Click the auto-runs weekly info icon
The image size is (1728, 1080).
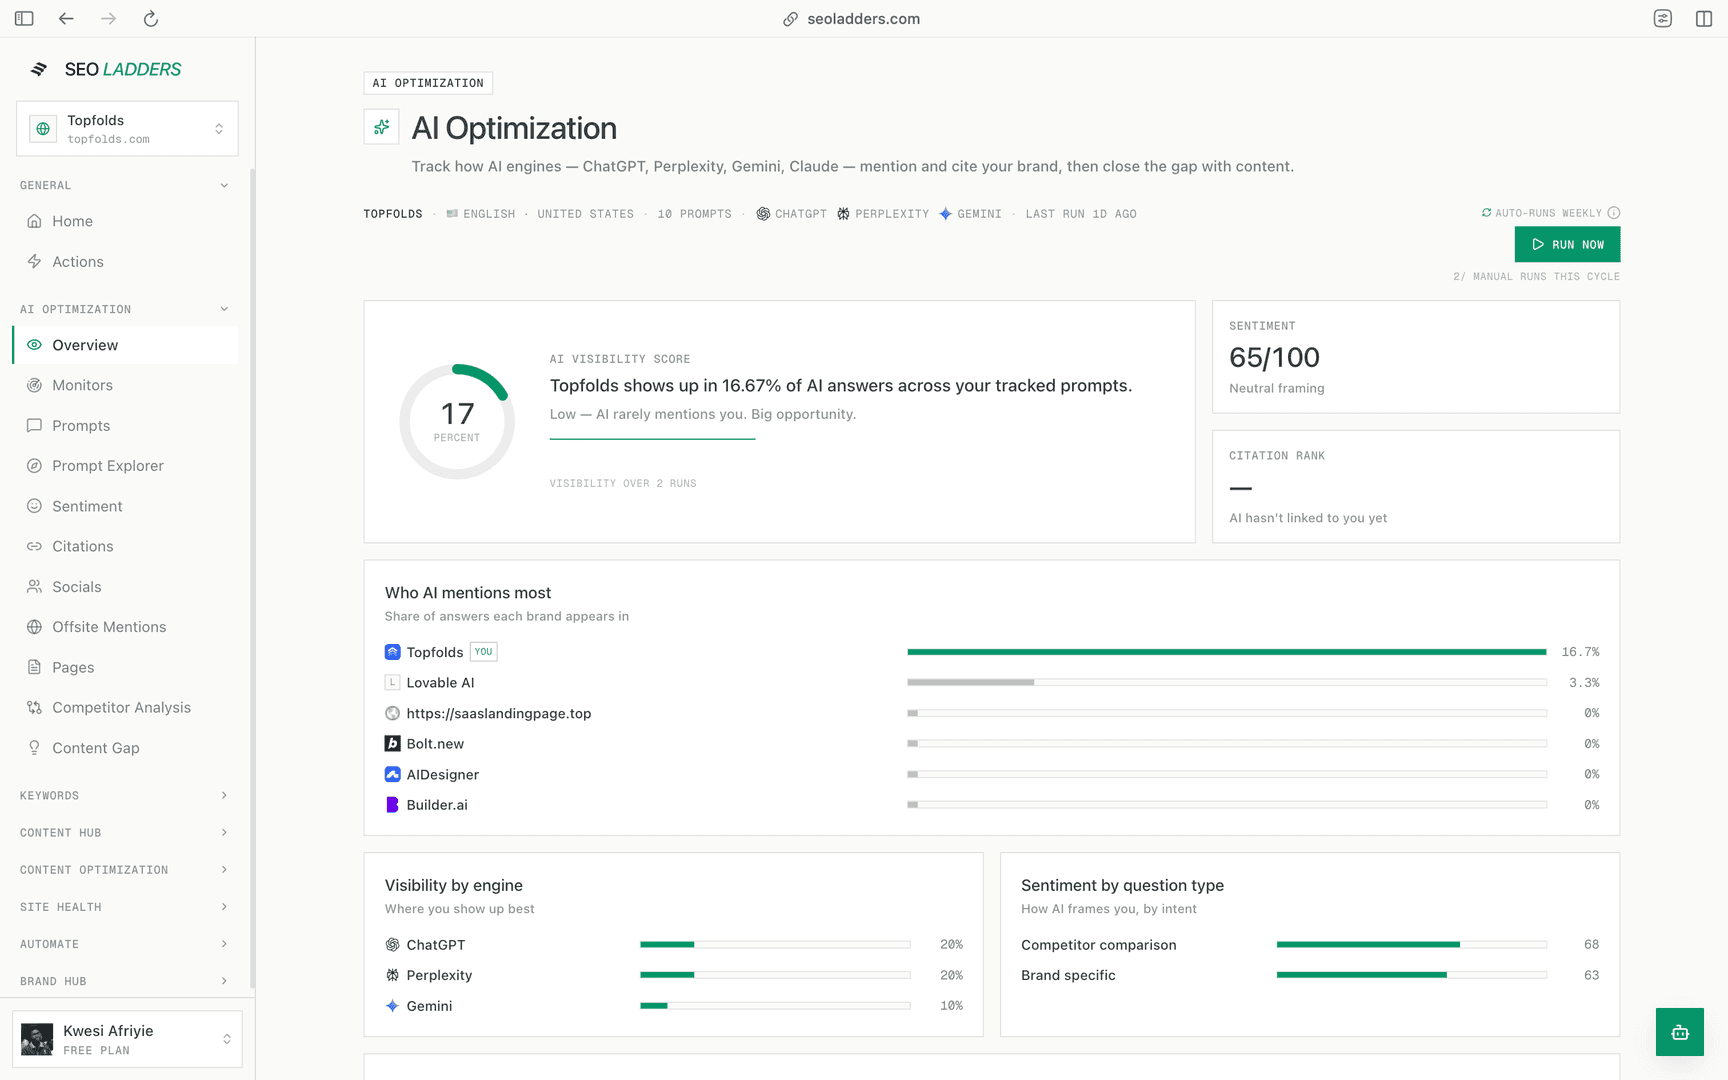[x=1613, y=213]
